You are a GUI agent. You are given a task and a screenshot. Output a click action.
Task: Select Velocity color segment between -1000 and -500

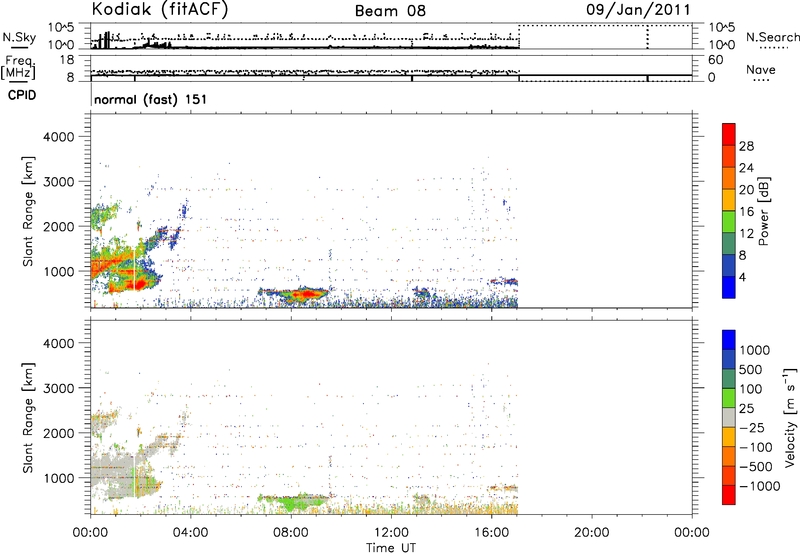coord(729,475)
